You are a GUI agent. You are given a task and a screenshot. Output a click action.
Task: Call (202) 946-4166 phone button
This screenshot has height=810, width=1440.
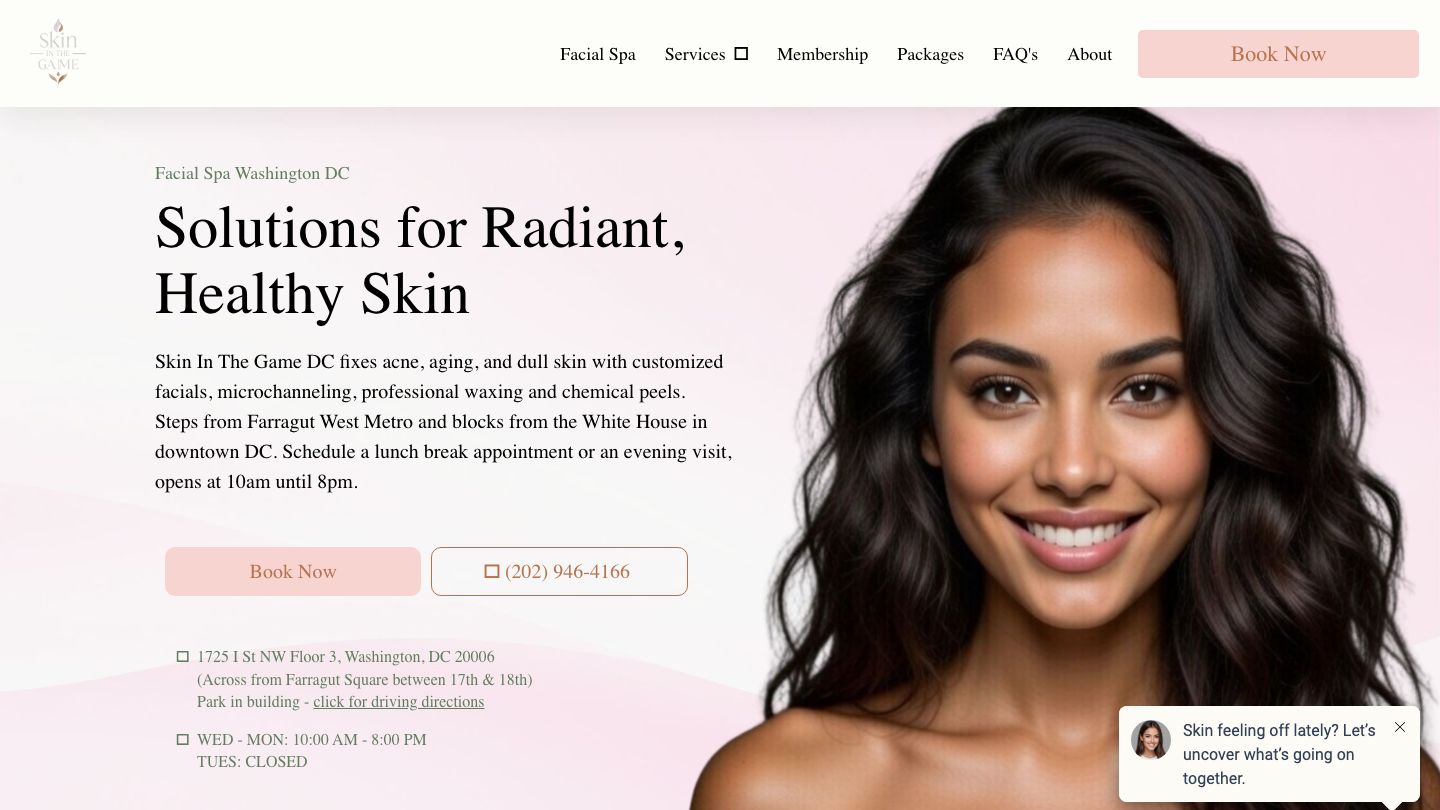coord(559,571)
